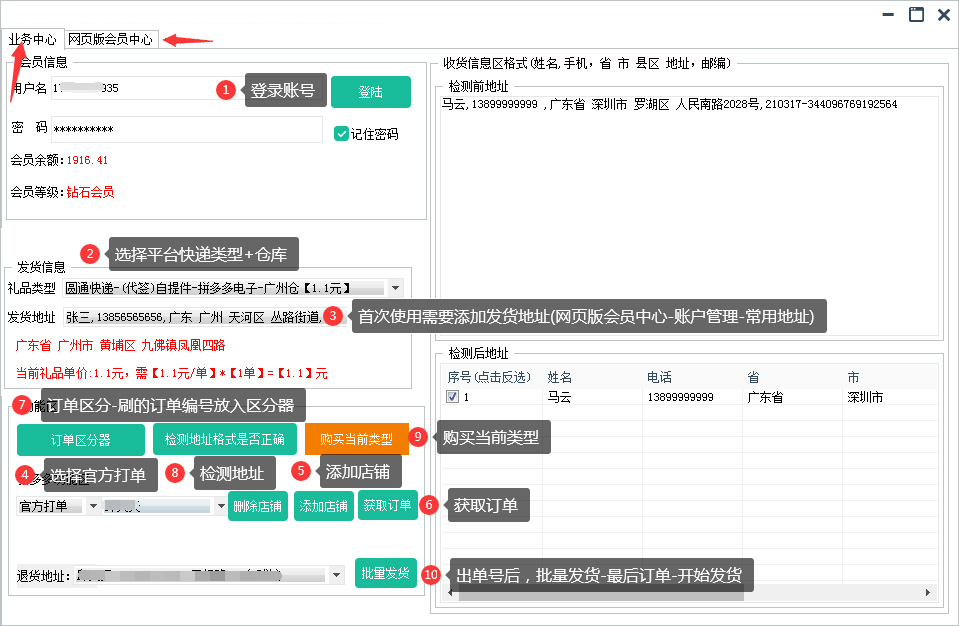Open the 网页版会员中心 tab
This screenshot has width=959, height=626.
[110, 39]
